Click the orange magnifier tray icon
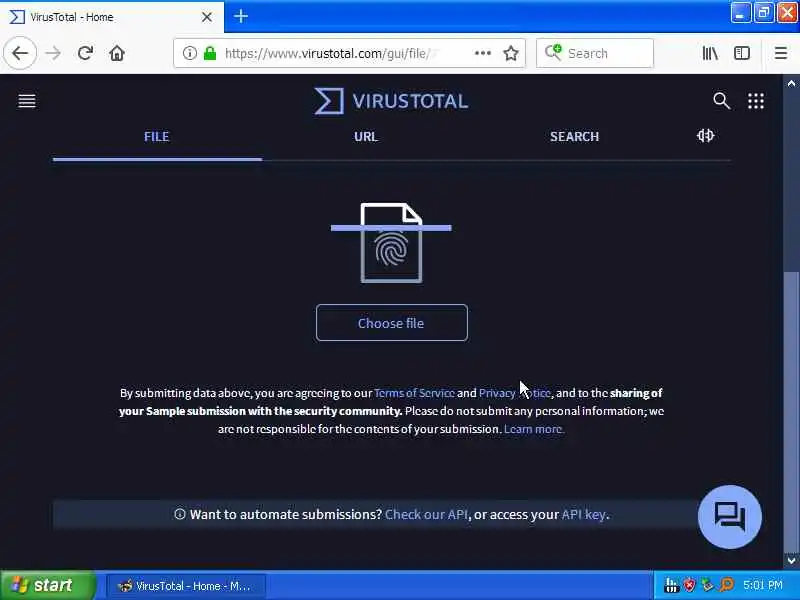This screenshot has height=600, width=800. pos(727,585)
